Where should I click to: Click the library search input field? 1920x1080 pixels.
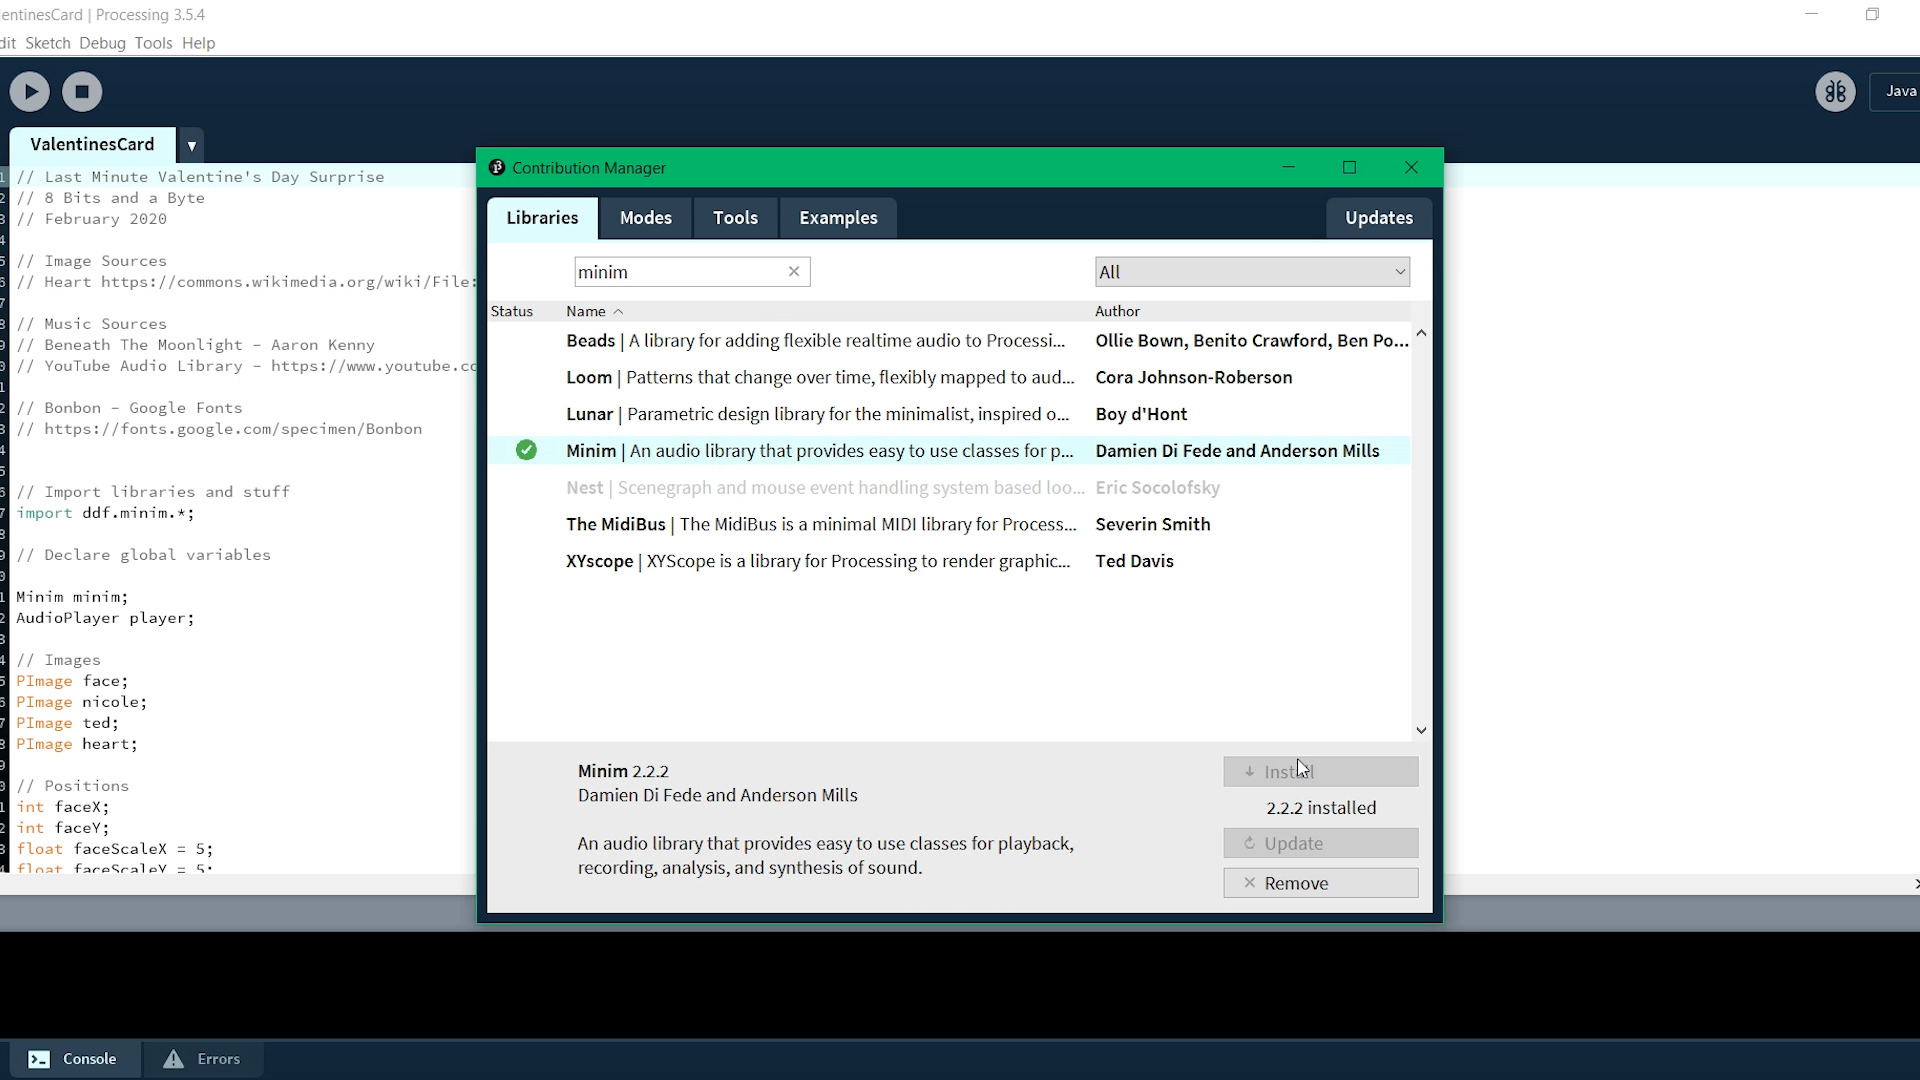tap(678, 272)
